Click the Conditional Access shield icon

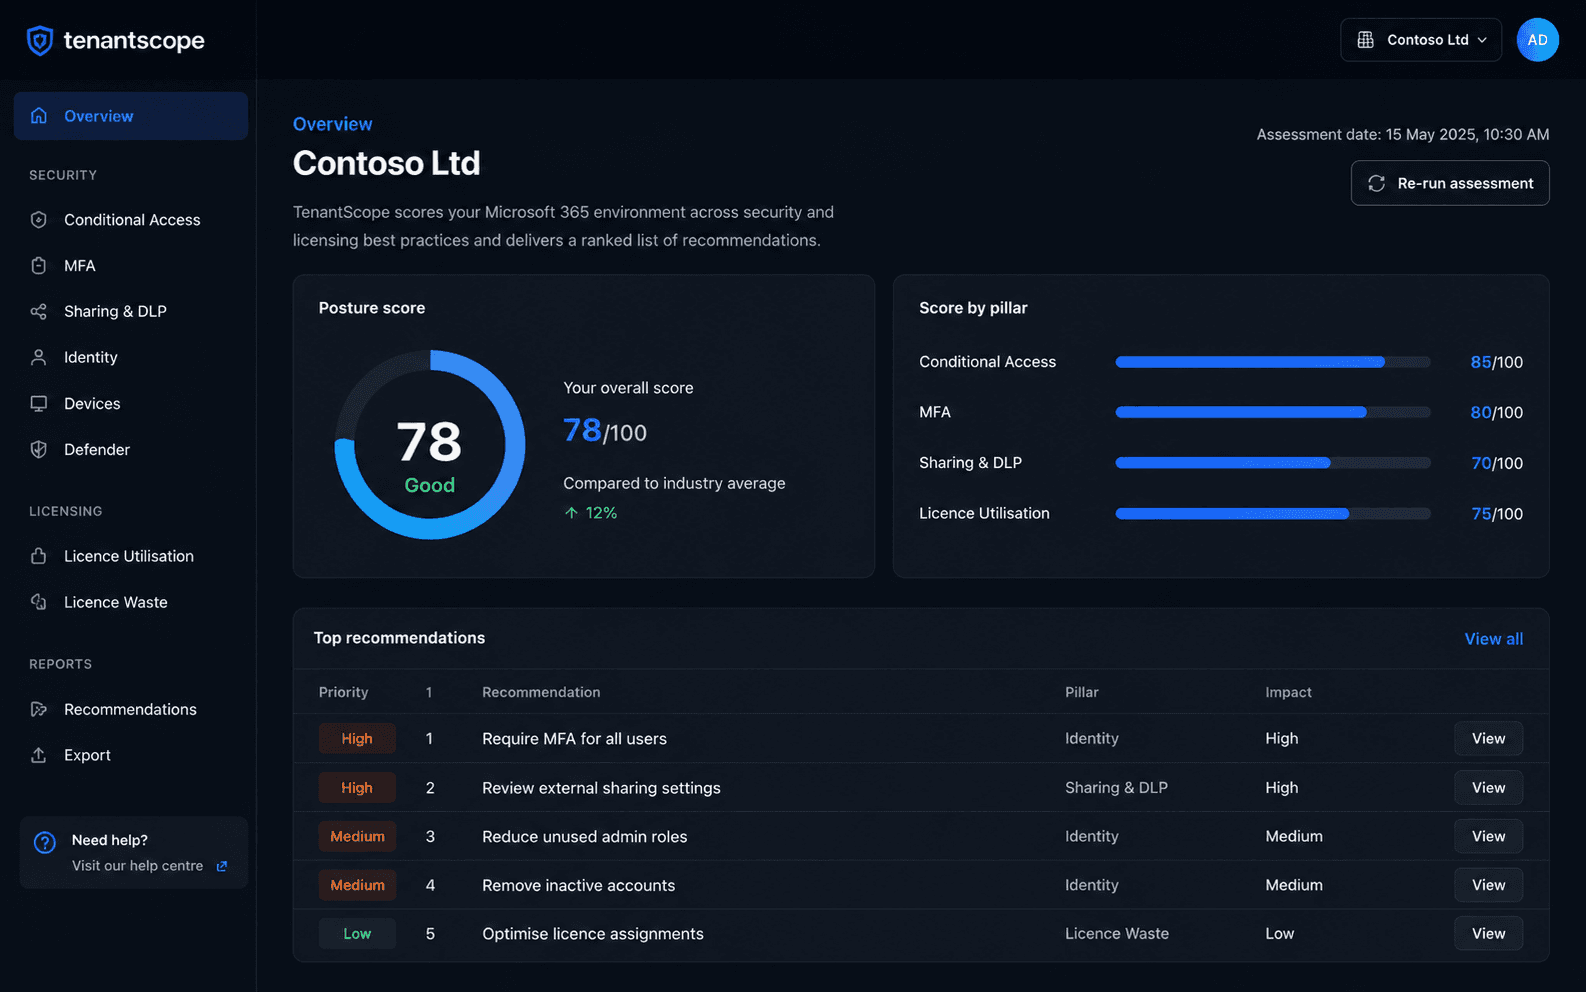(x=39, y=220)
